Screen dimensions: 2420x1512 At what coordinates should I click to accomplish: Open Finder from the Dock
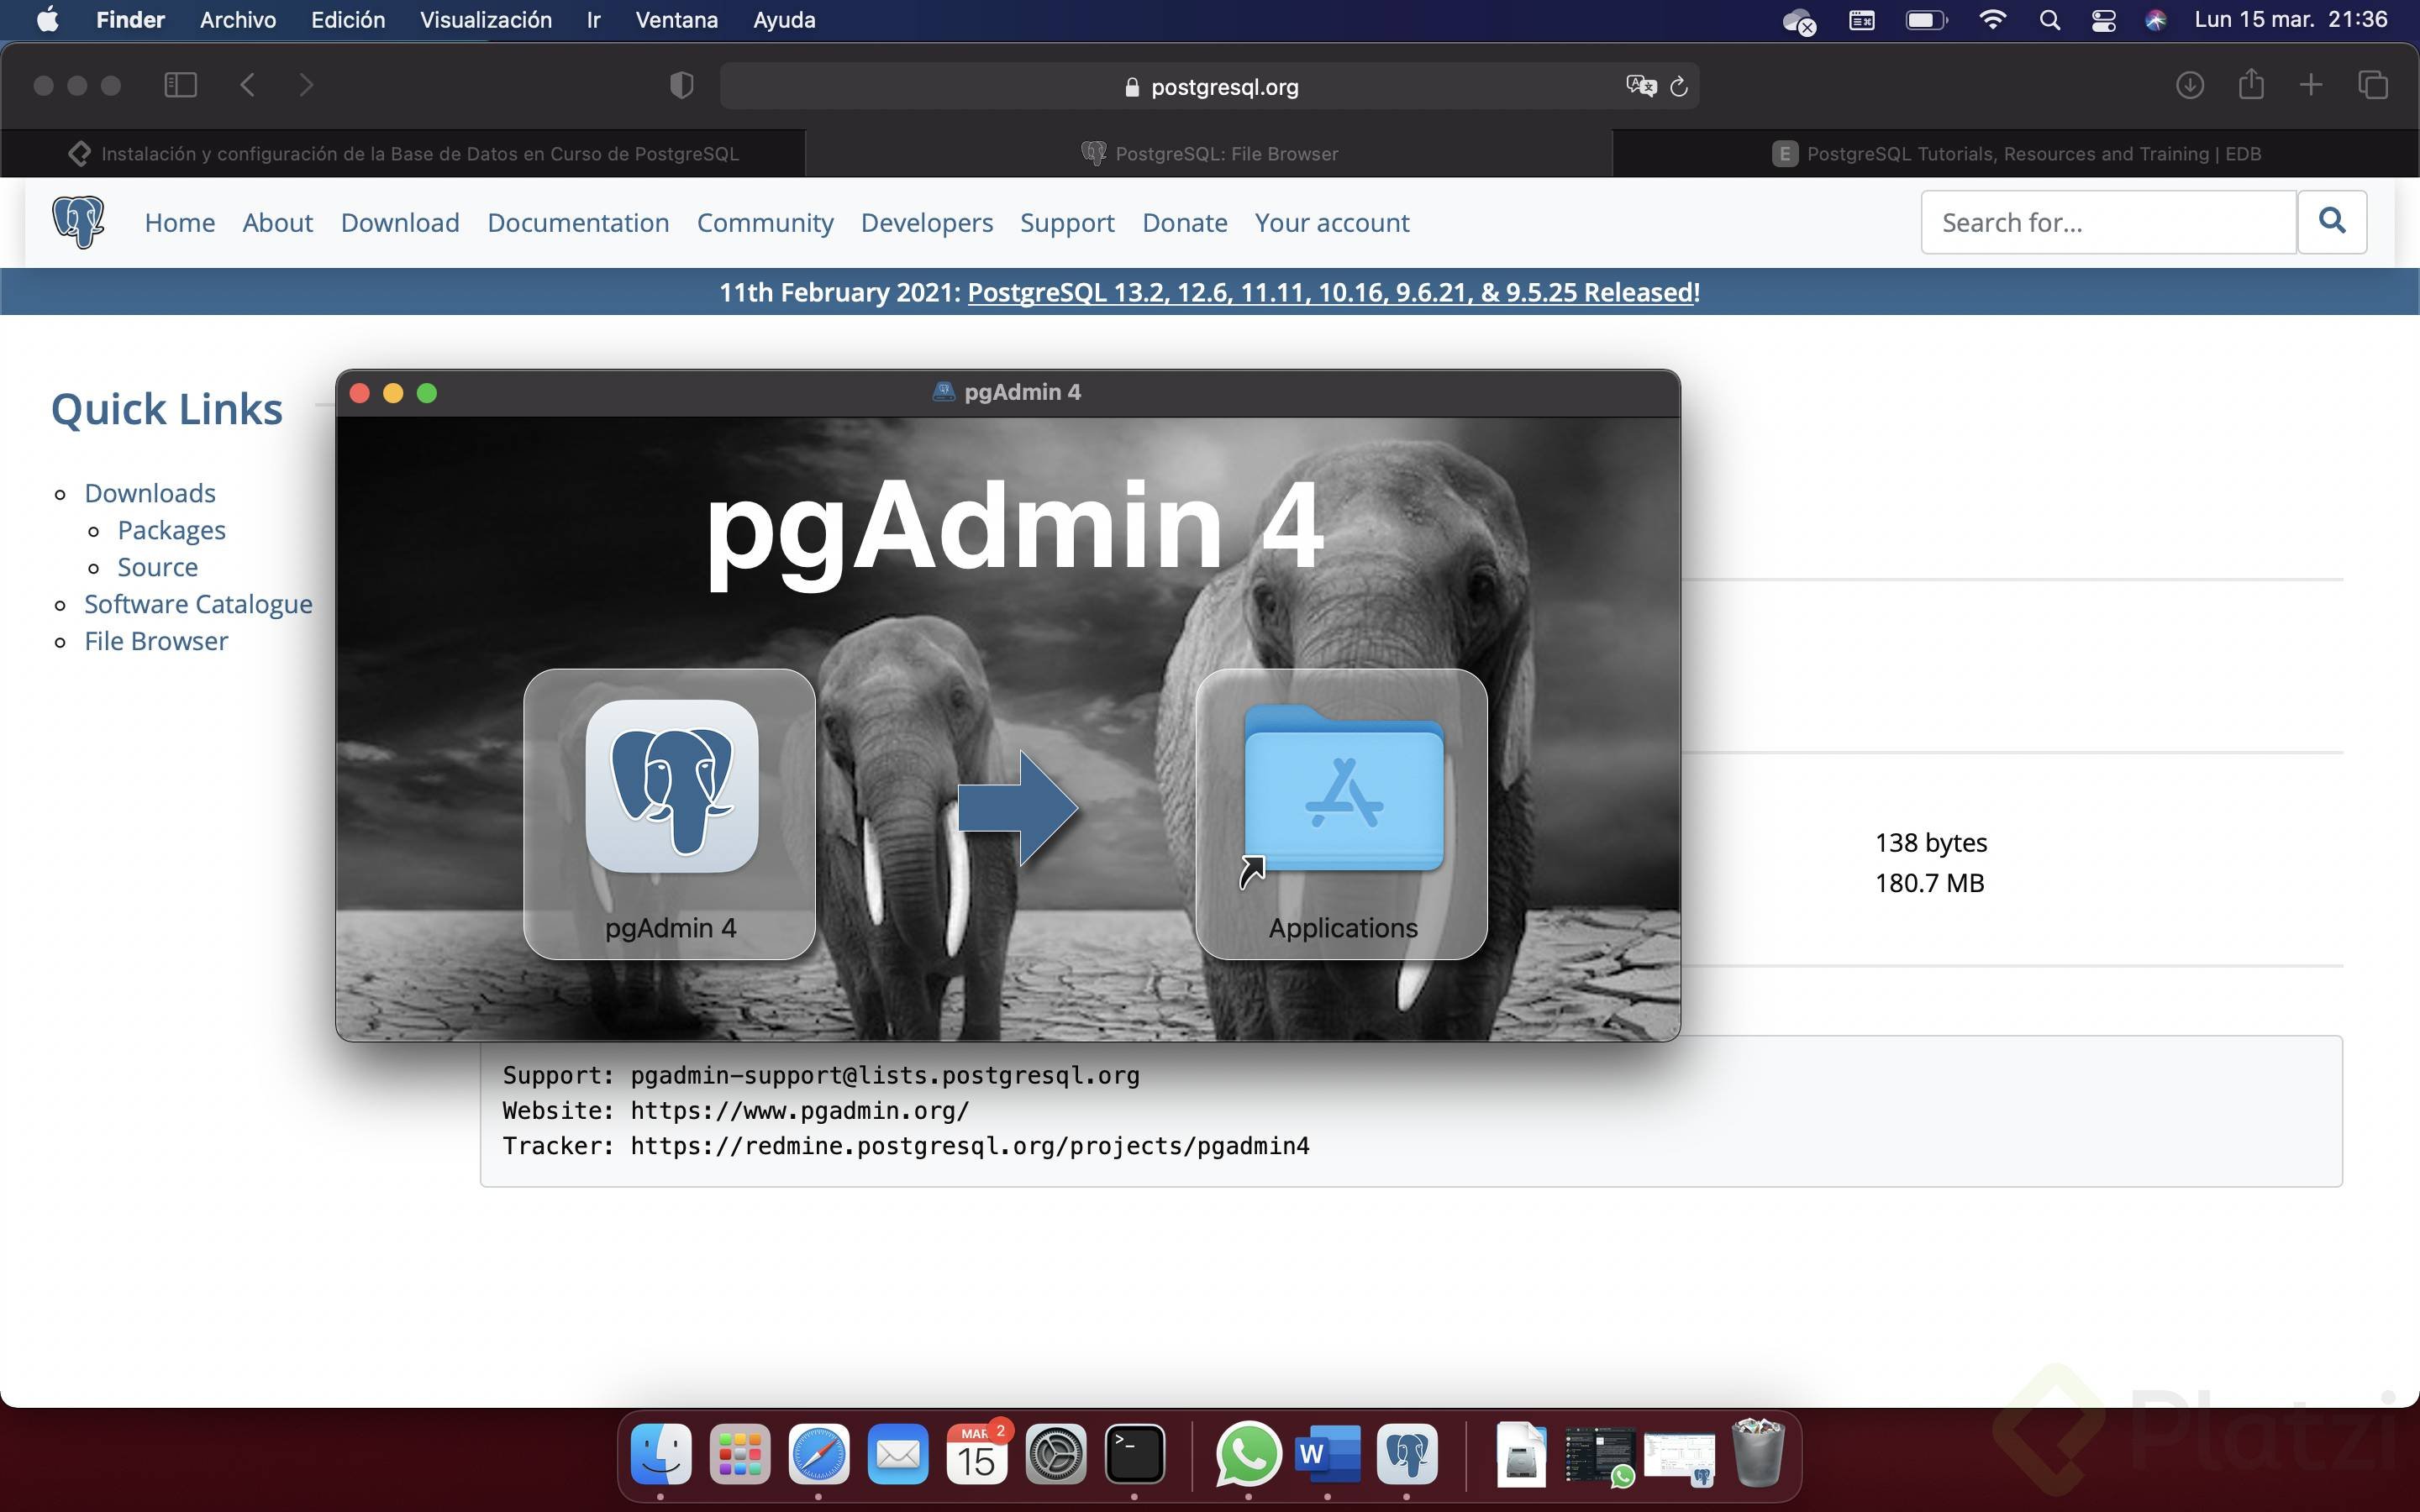[661, 1454]
